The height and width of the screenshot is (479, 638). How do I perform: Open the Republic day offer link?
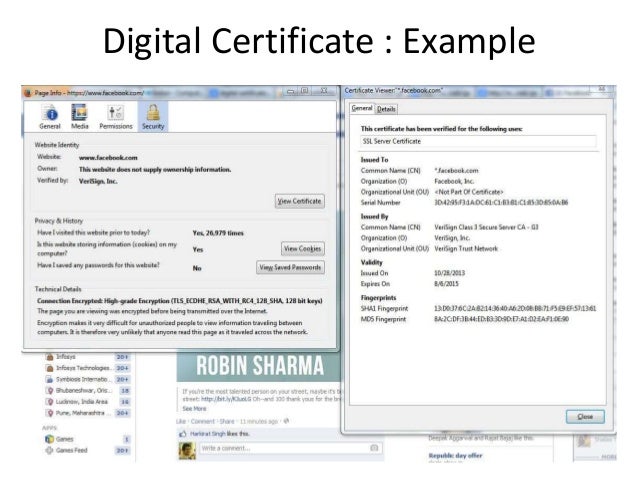(x=455, y=456)
